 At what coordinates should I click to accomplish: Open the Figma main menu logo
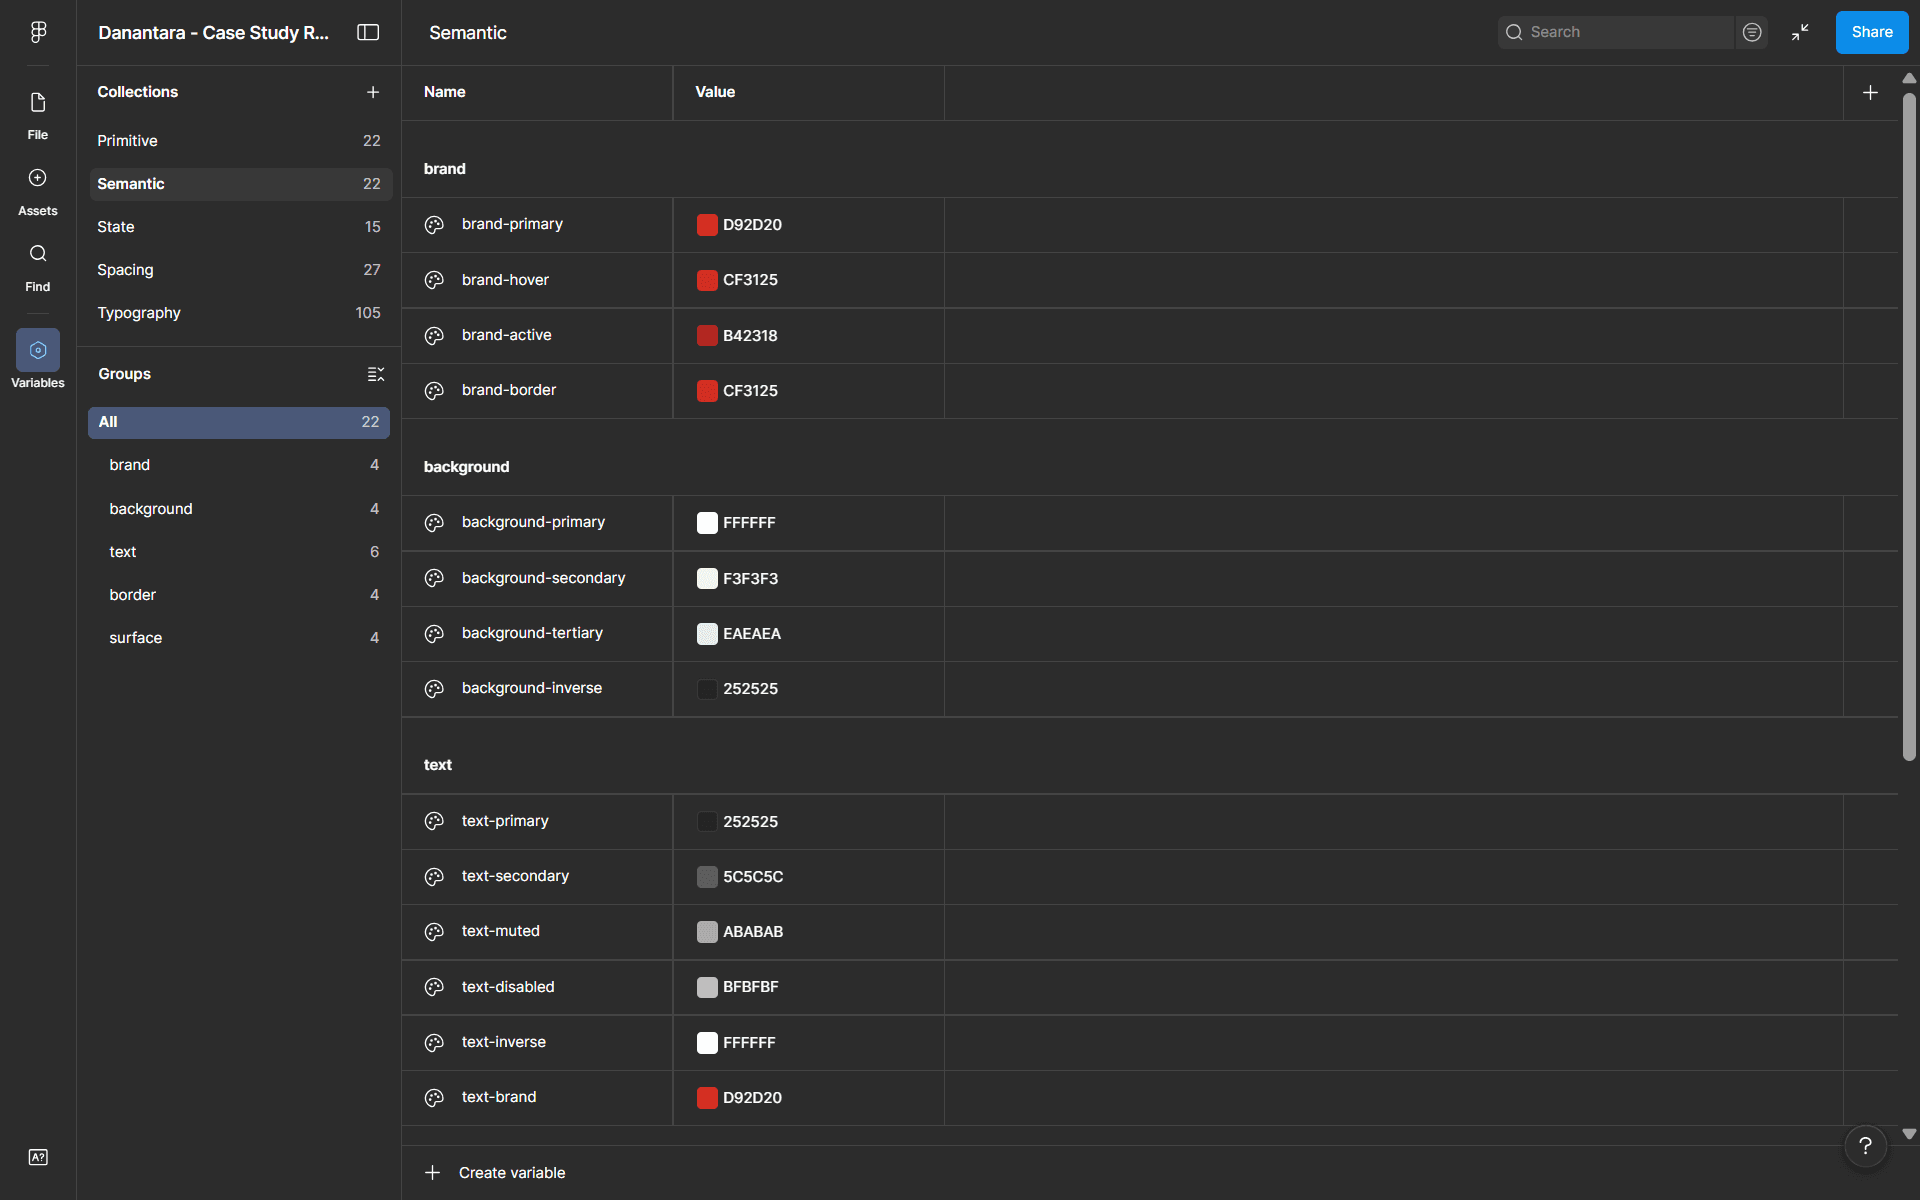pos(38,32)
